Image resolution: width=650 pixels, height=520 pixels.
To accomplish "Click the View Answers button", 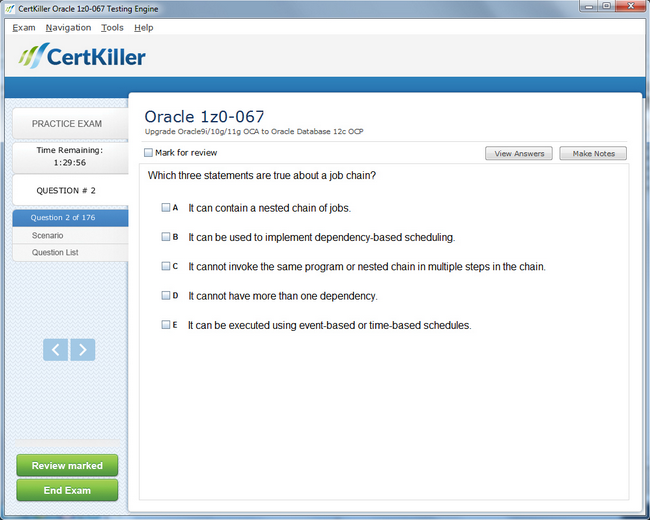I will tap(519, 153).
